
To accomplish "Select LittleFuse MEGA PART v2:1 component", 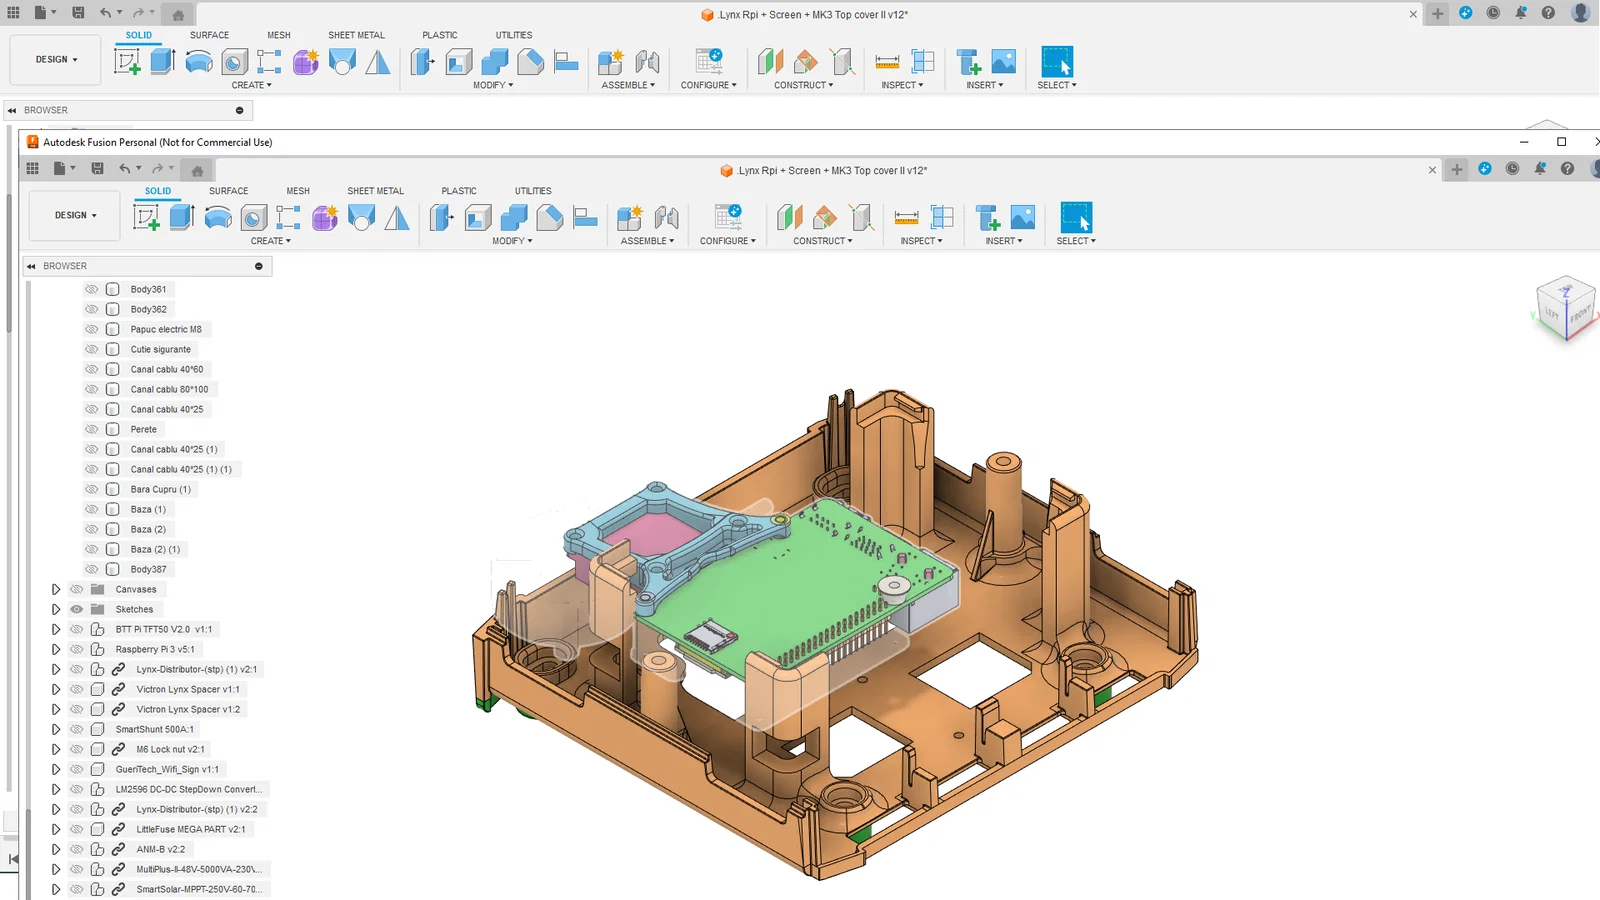I will tap(191, 829).
